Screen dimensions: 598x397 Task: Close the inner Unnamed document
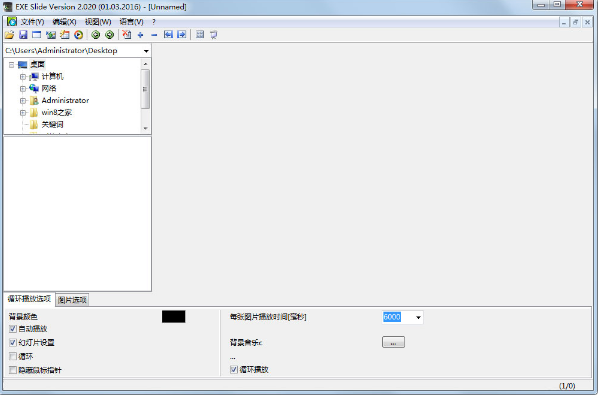[x=587, y=23]
